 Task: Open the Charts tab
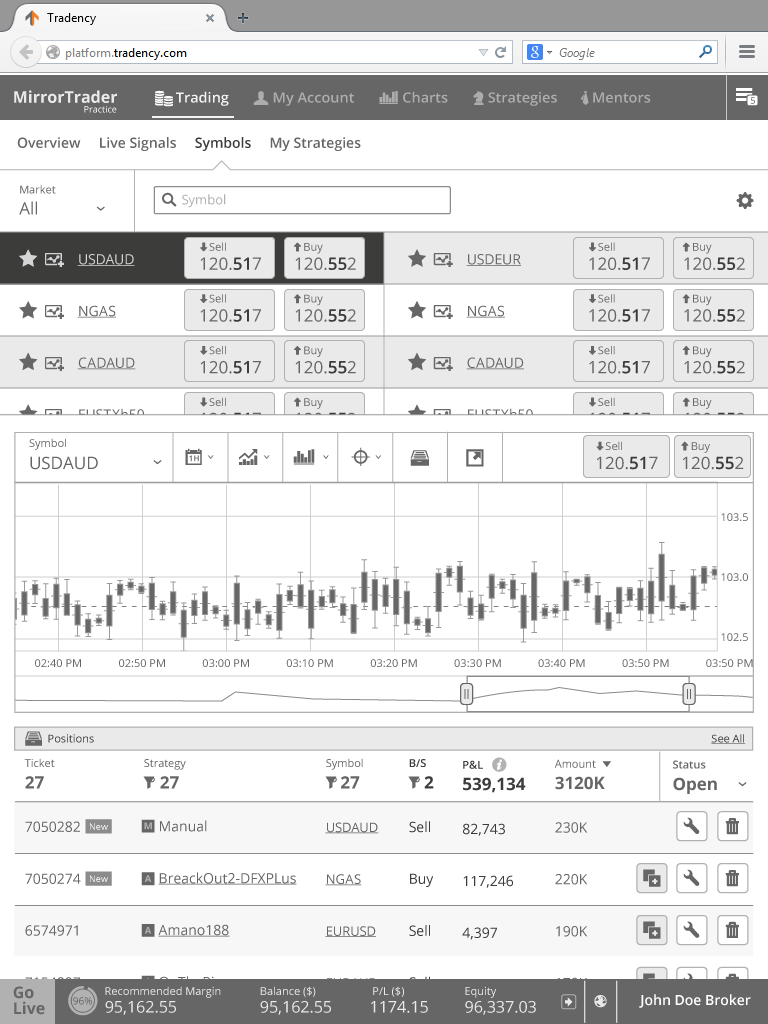(x=413, y=98)
